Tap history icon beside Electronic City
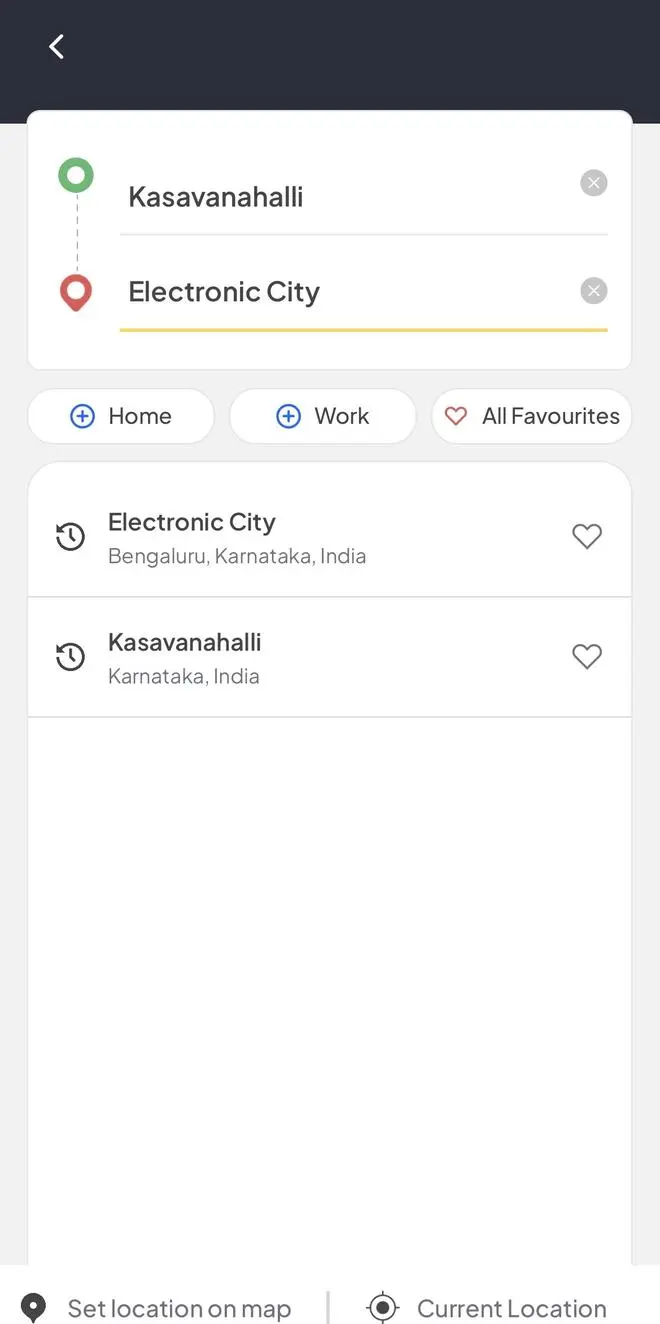The height and width of the screenshot is (1324, 660). click(70, 537)
